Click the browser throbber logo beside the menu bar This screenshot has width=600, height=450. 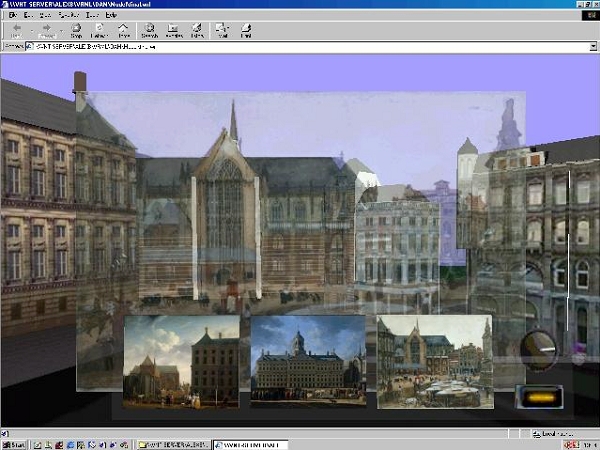pyautogui.click(x=590, y=15)
